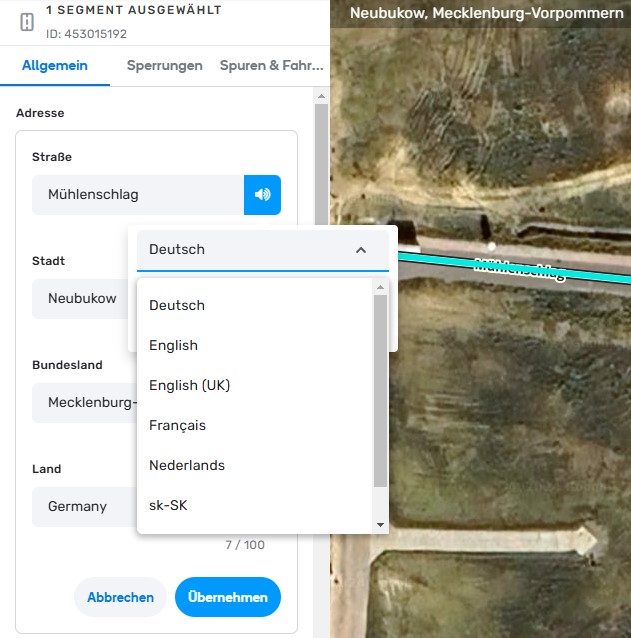Click the language list scrollbar thumb
The image size is (631, 638).
pos(380,390)
